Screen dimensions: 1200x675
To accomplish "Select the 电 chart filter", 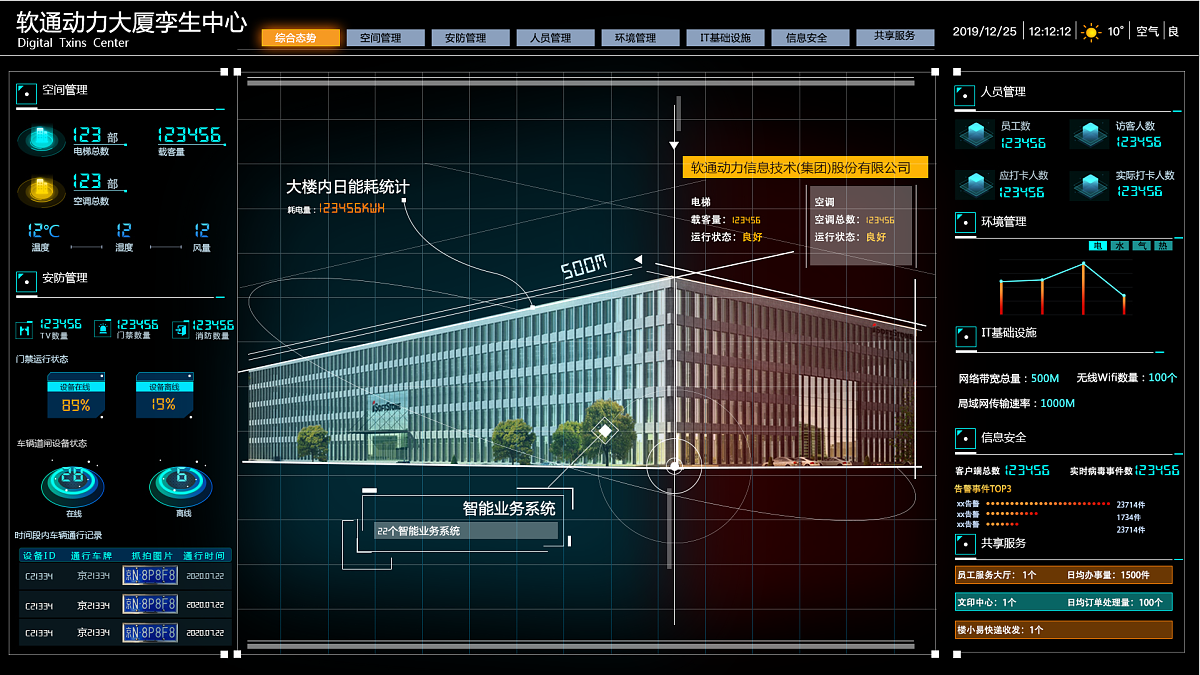I will (1098, 245).
